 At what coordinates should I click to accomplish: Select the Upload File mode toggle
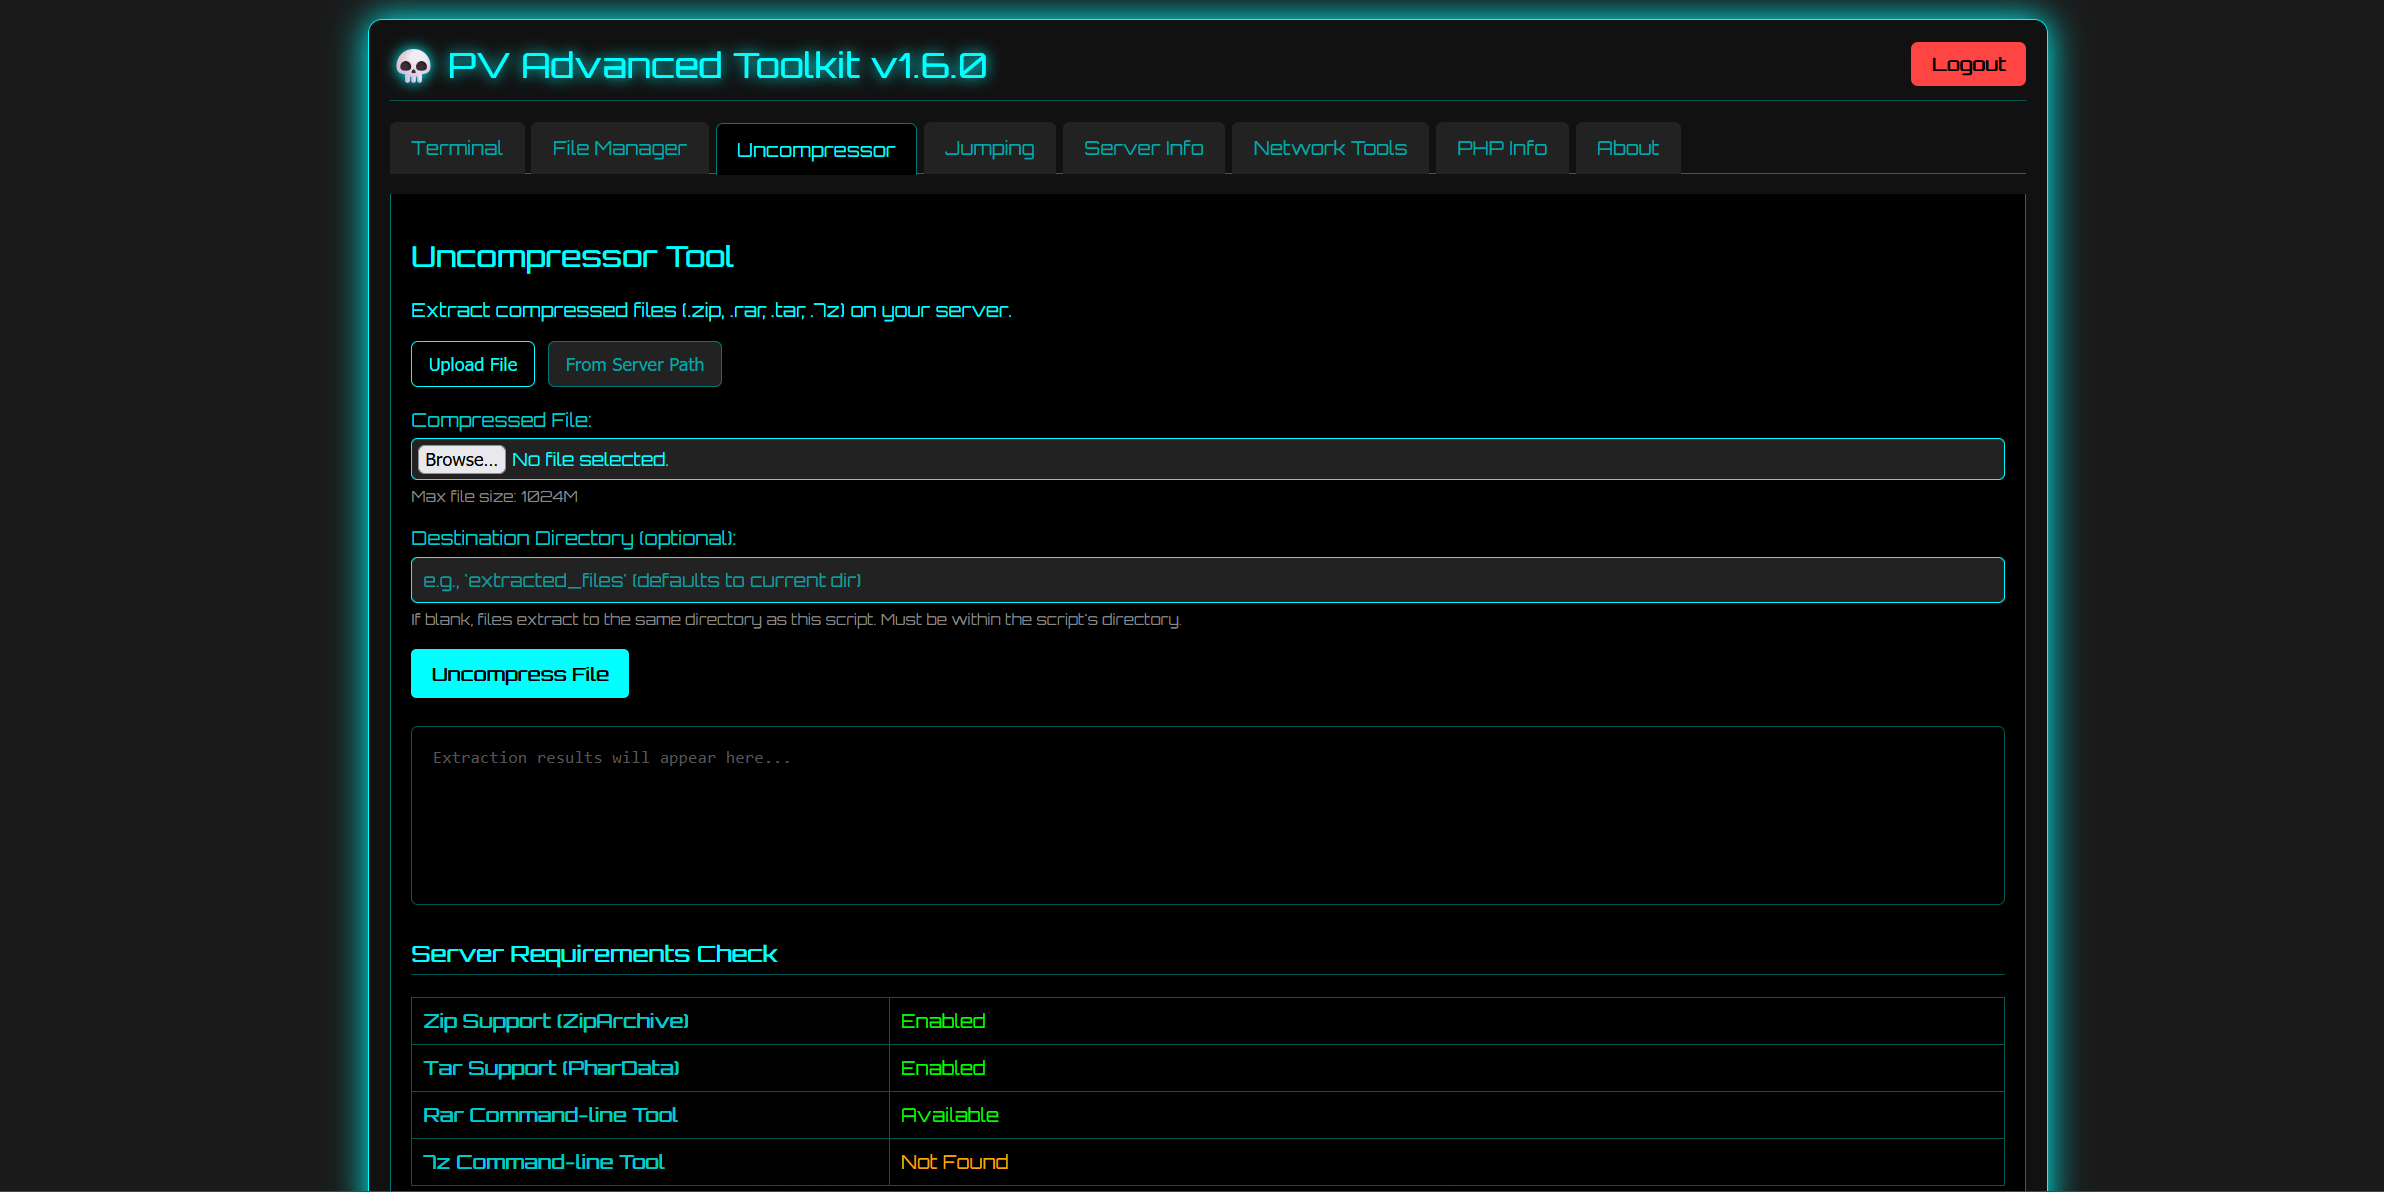(472, 364)
